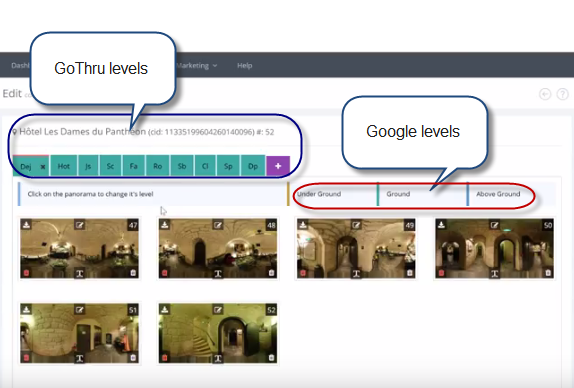This screenshot has width=574, height=388.
Task: Click panorama thumbnail number 50
Action: pyautogui.click(x=494, y=249)
